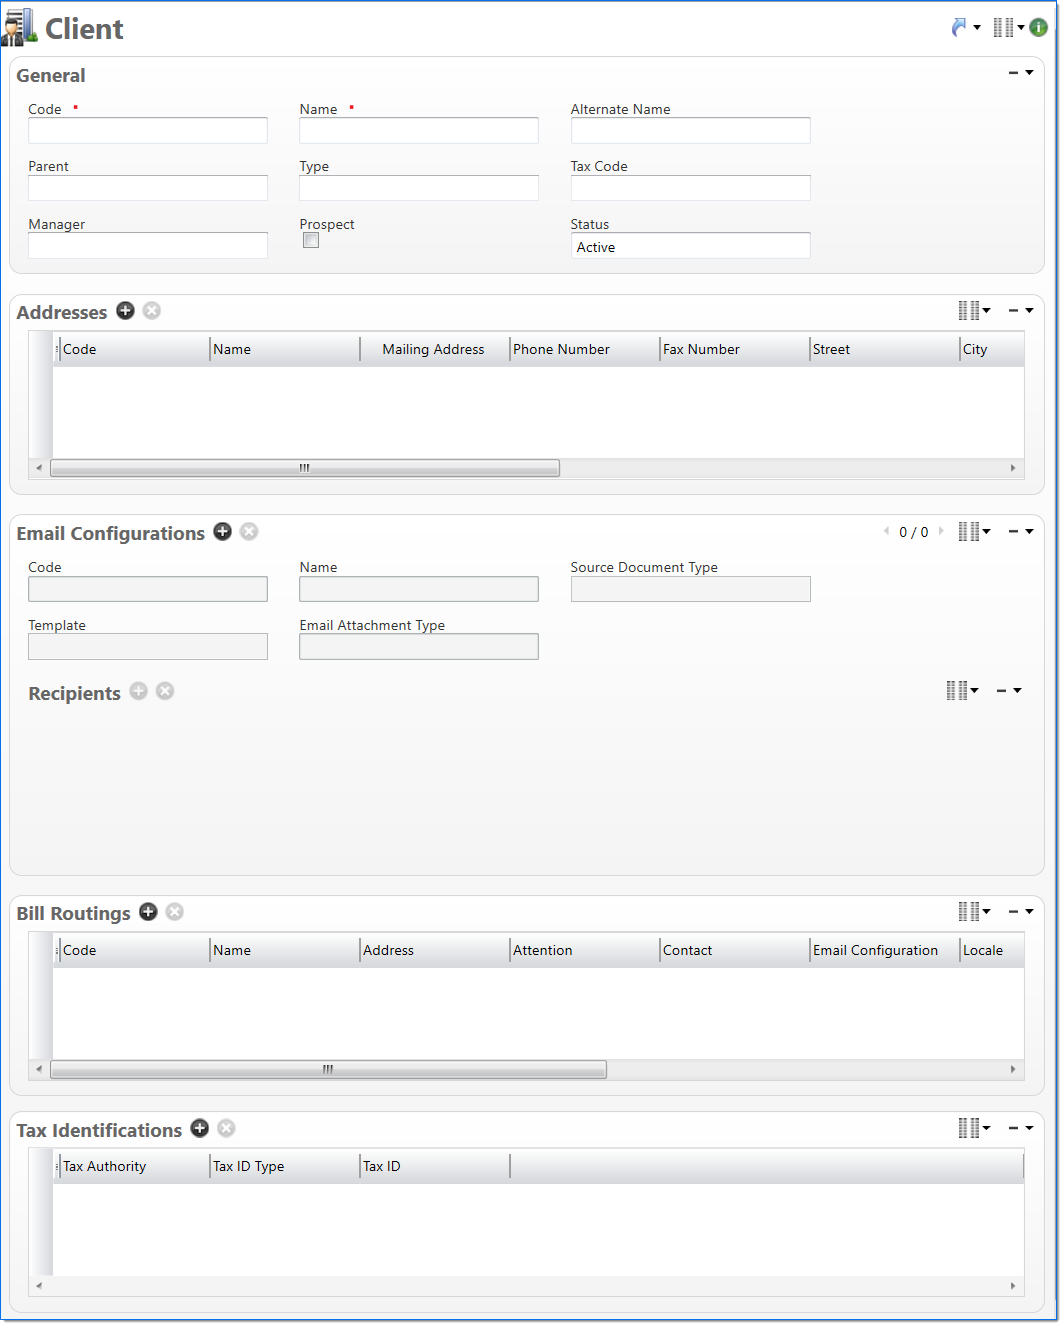Collapse the Tax Identifications section
The height and width of the screenshot is (1326, 1063).
[1014, 1128]
